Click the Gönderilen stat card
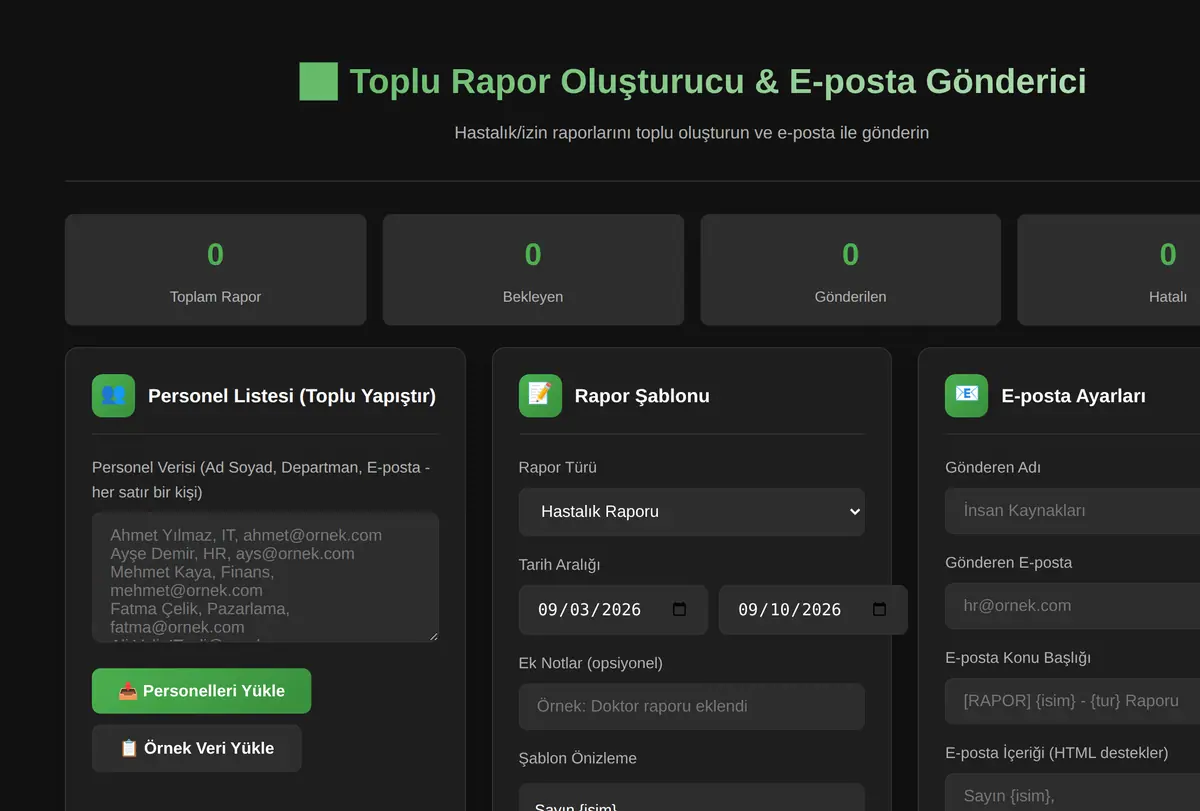Screen dimensions: 1200x811 [x=850, y=270]
